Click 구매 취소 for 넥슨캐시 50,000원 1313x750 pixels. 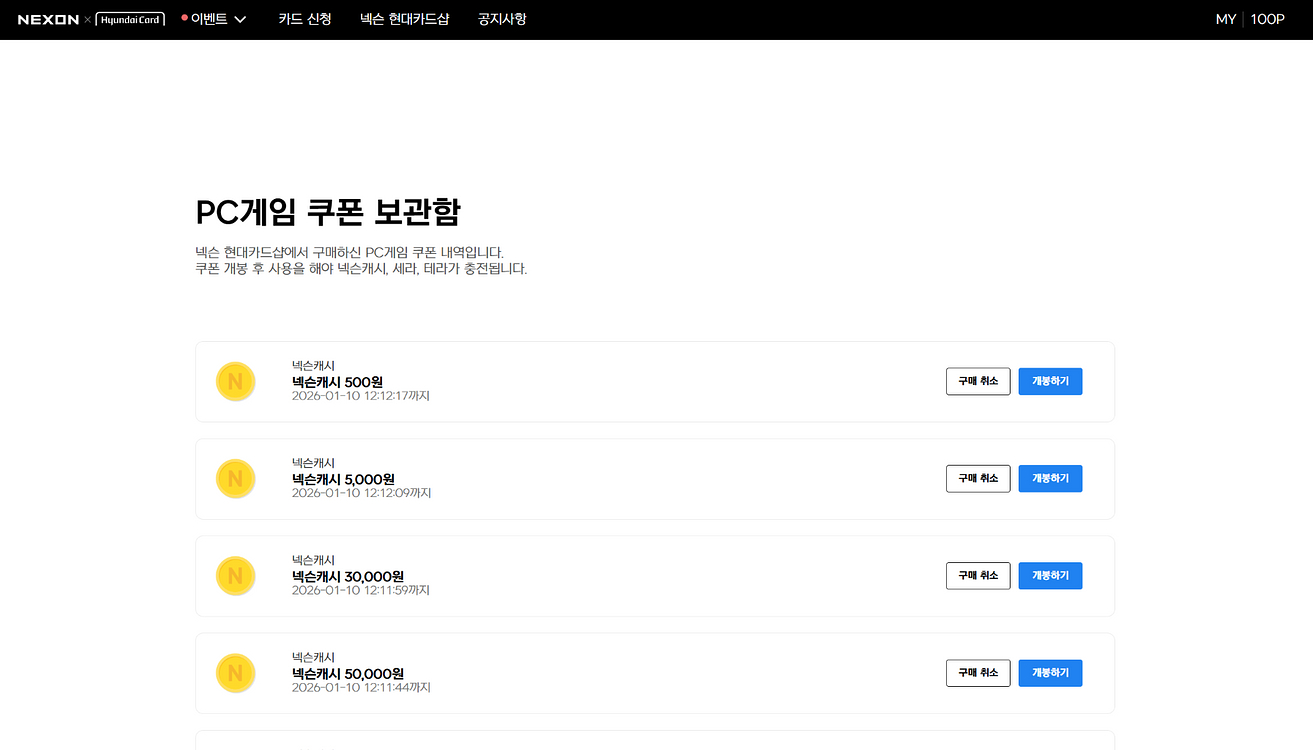pyautogui.click(x=978, y=673)
